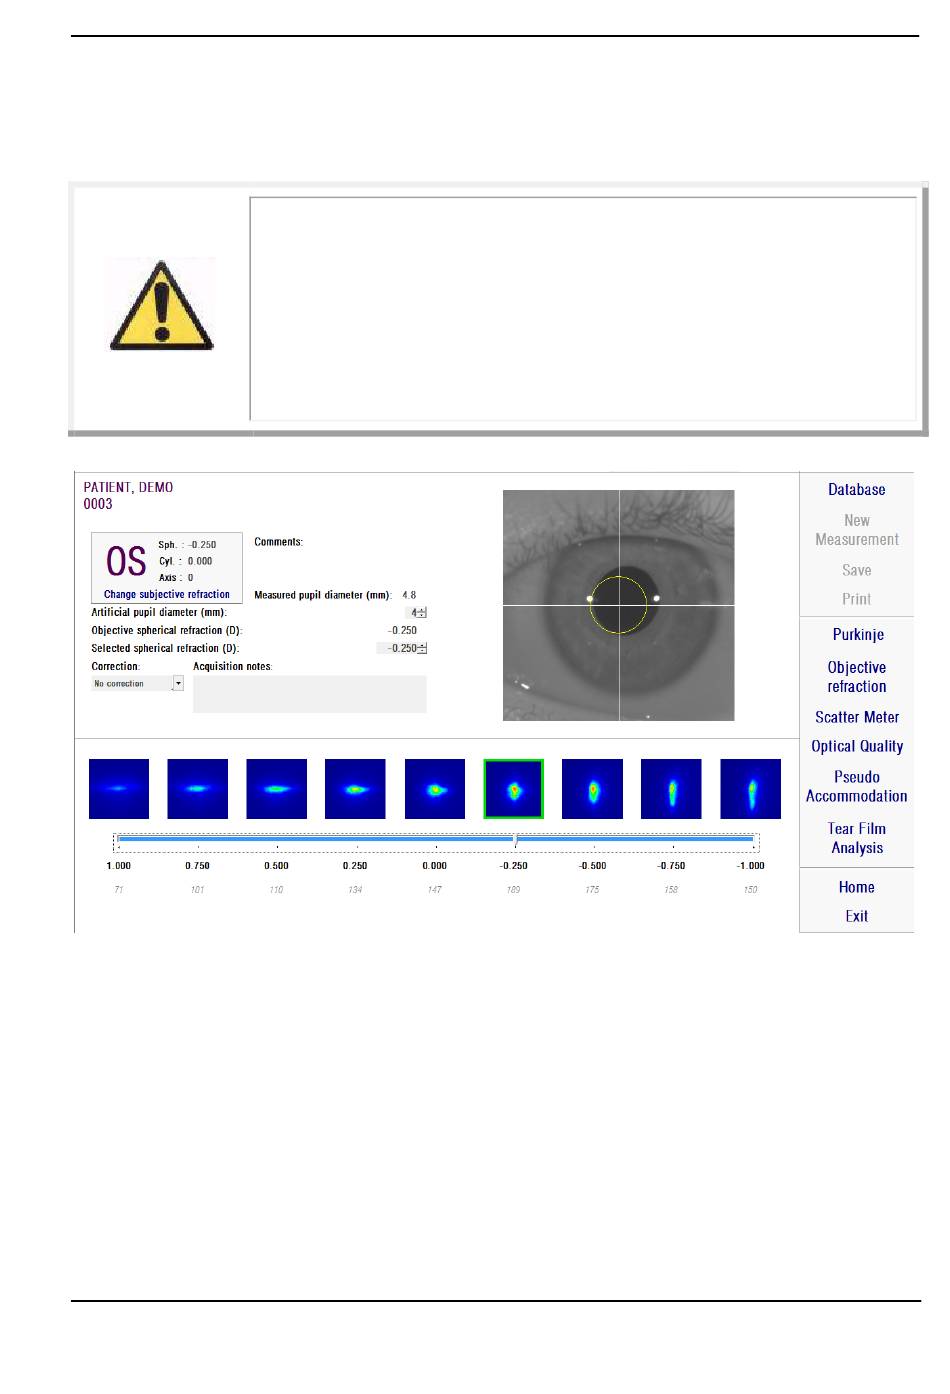This screenshot has height=1394, width=950.
Task: Click the Print option
Action: click(x=856, y=599)
